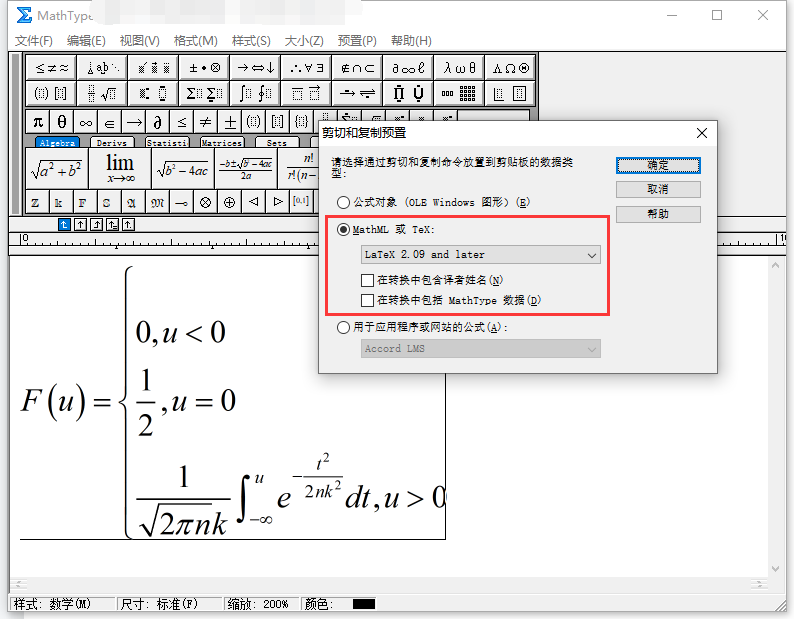794x619 pixels.
Task: Select 用于应用程序或网站的公式 radio button
Action: (x=345, y=327)
